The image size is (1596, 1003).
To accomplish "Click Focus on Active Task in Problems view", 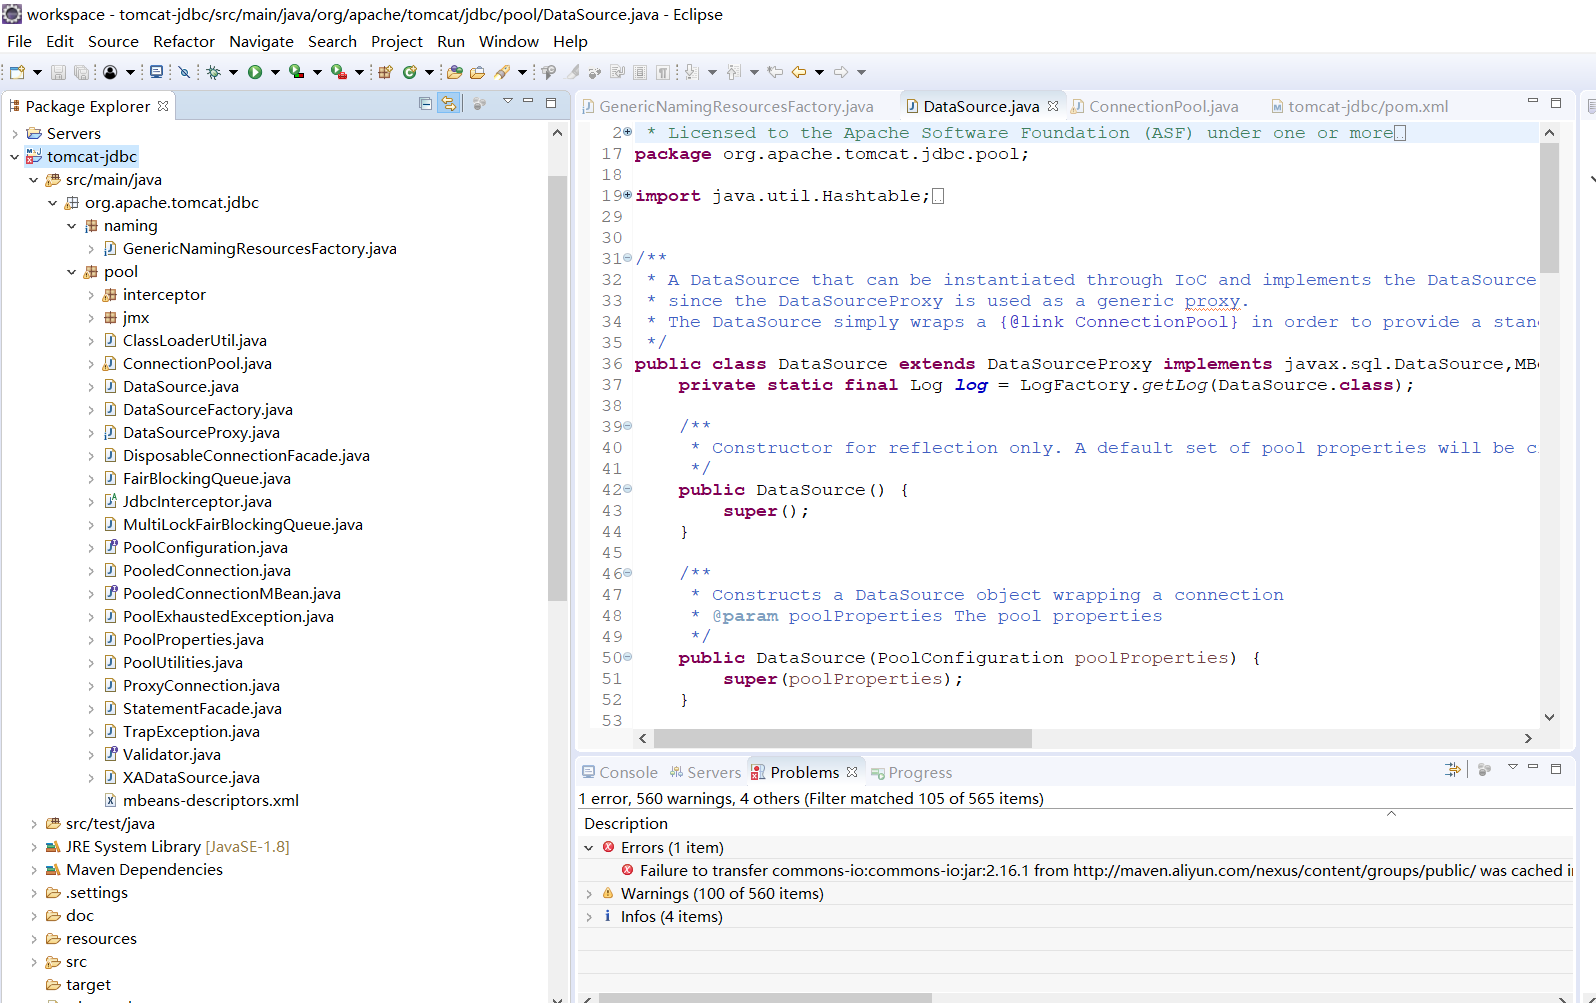I will click(1484, 769).
